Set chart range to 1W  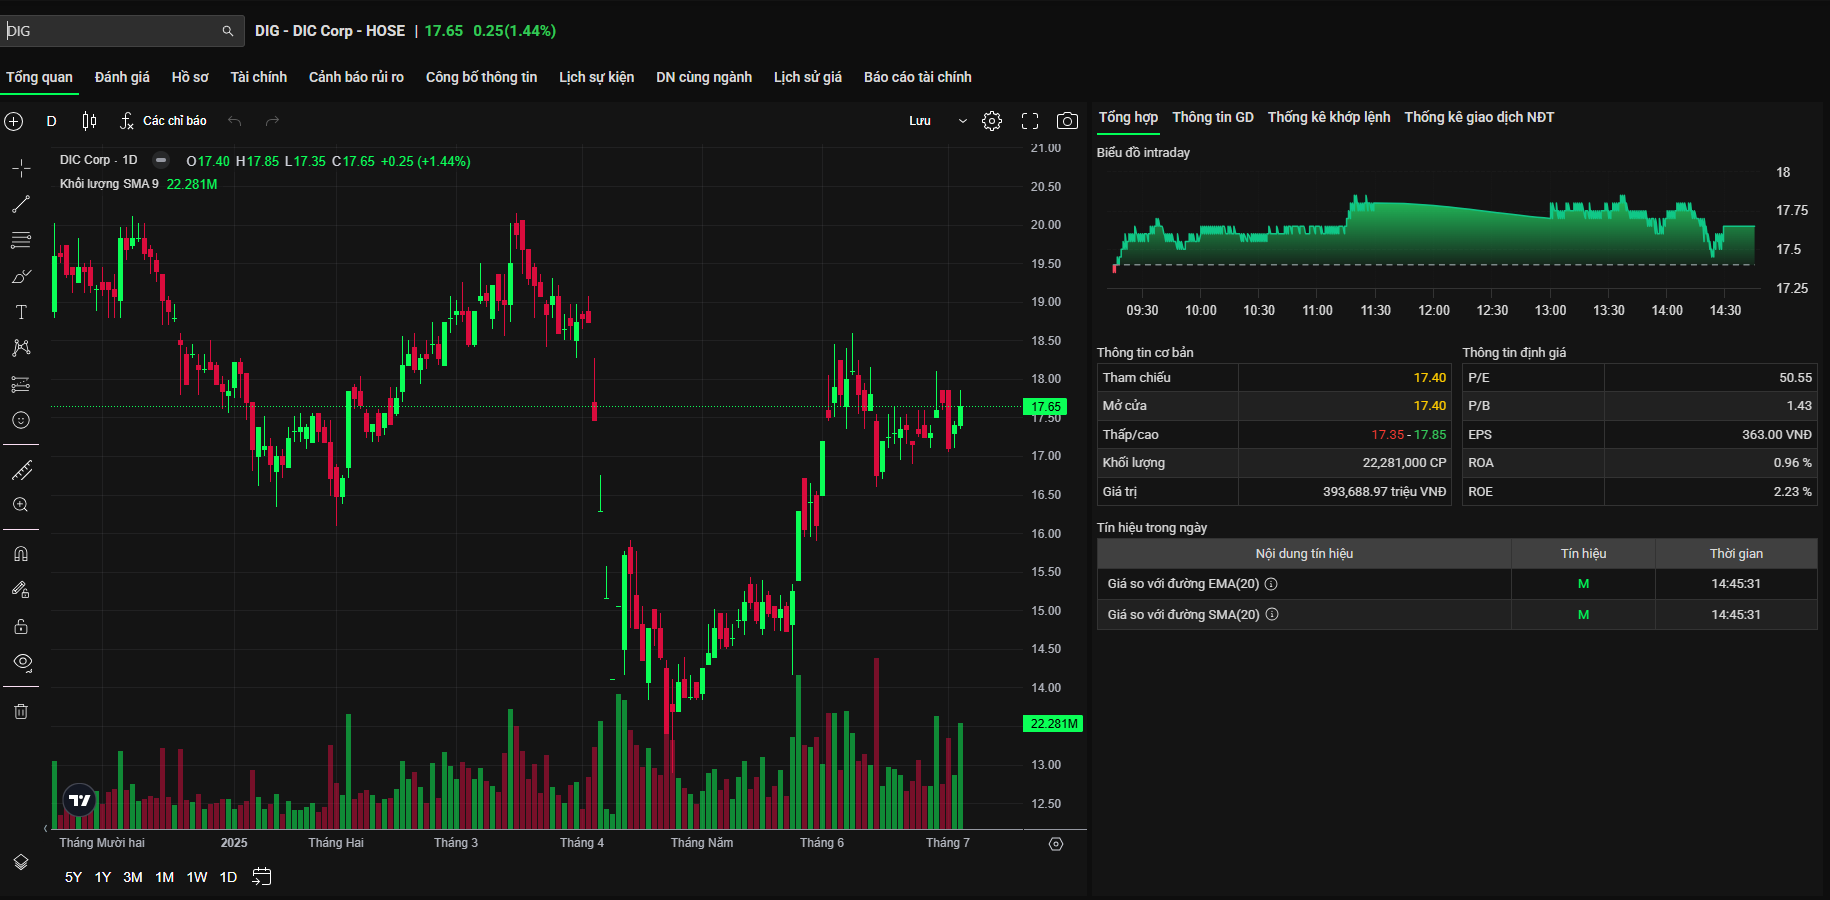click(x=197, y=877)
